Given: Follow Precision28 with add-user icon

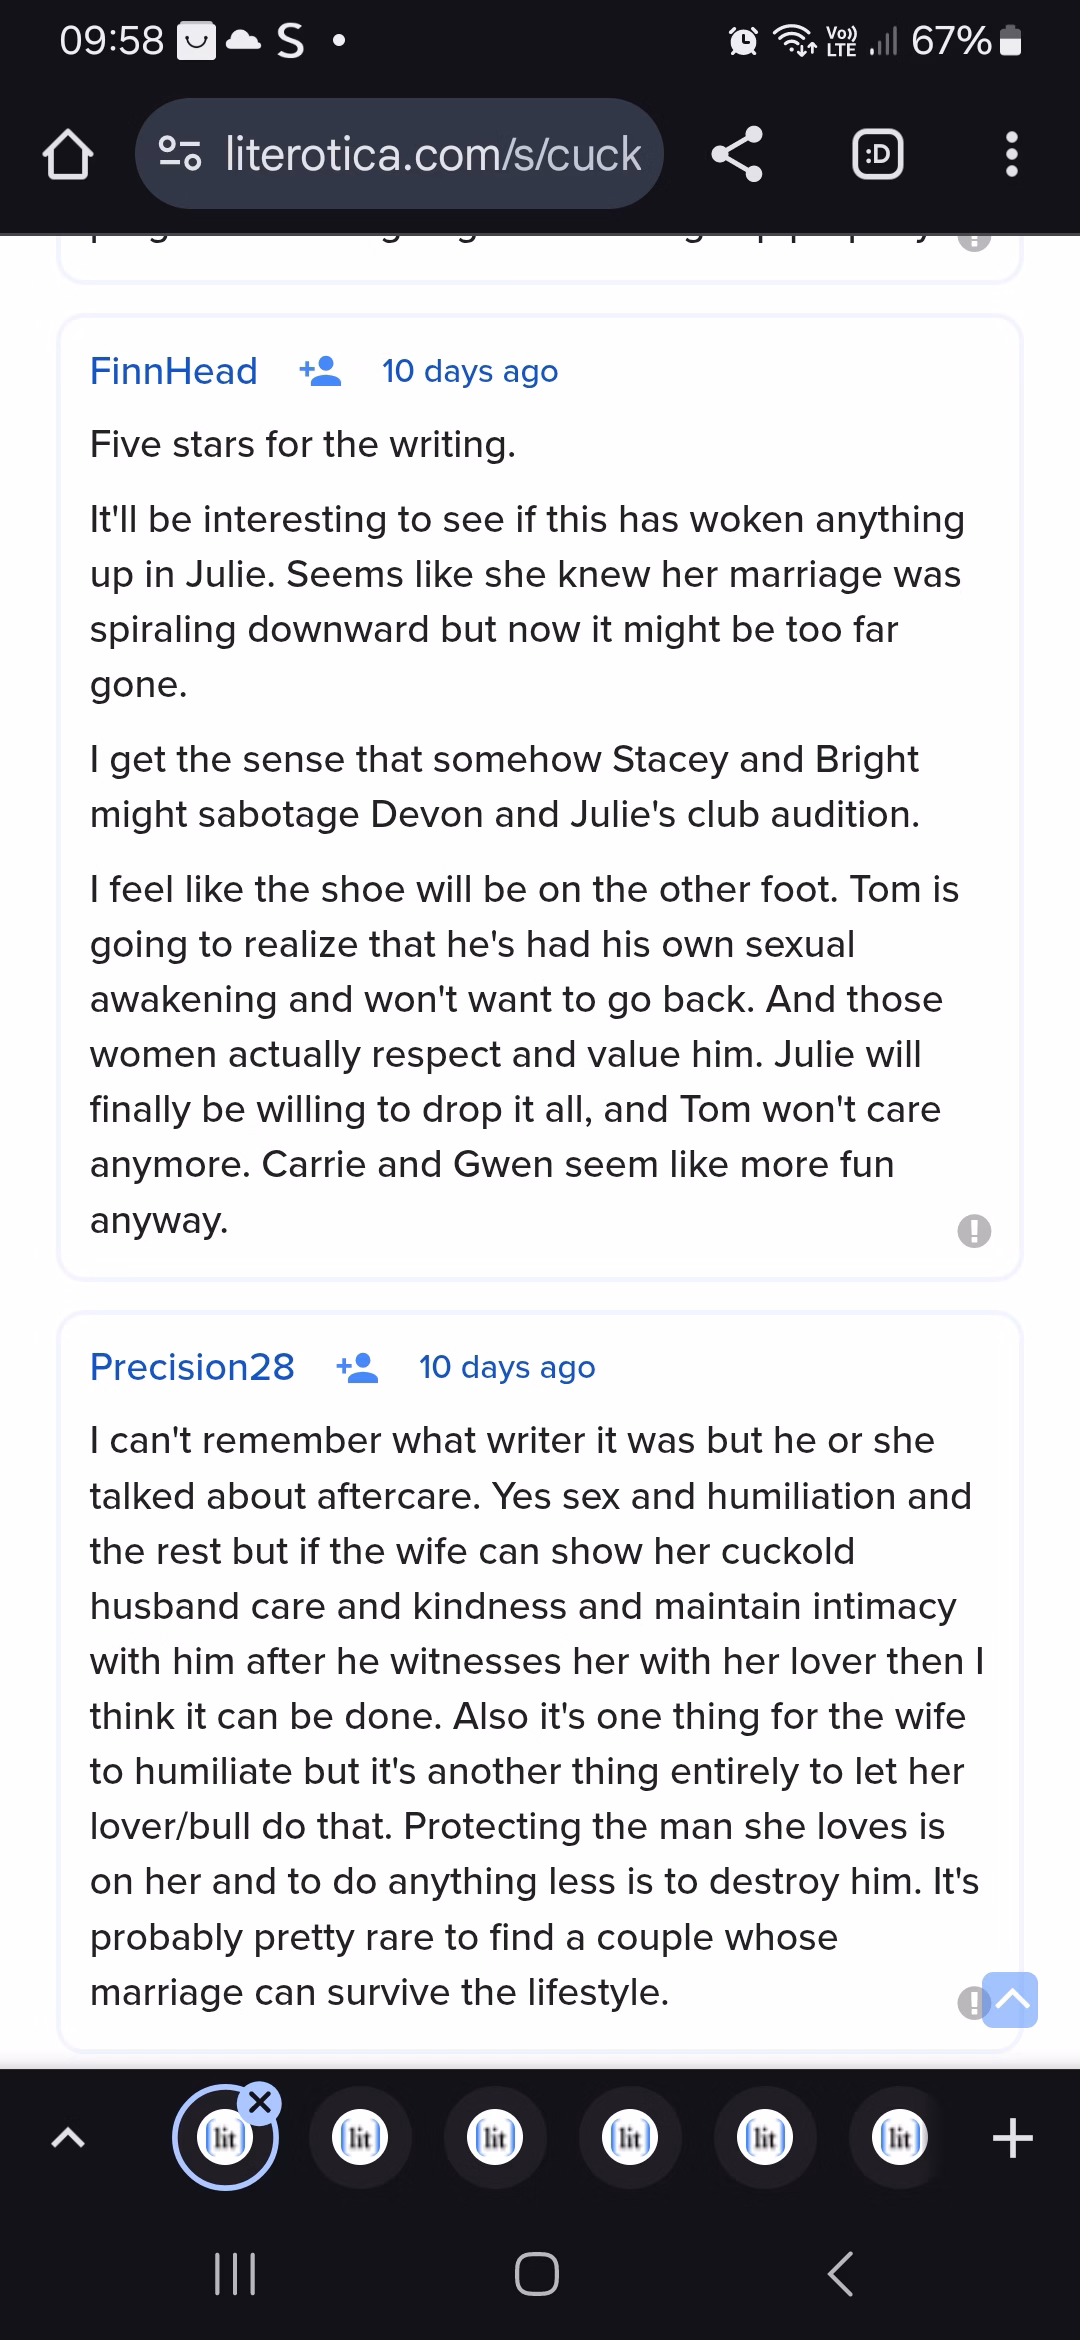Looking at the screenshot, I should tap(357, 1367).
